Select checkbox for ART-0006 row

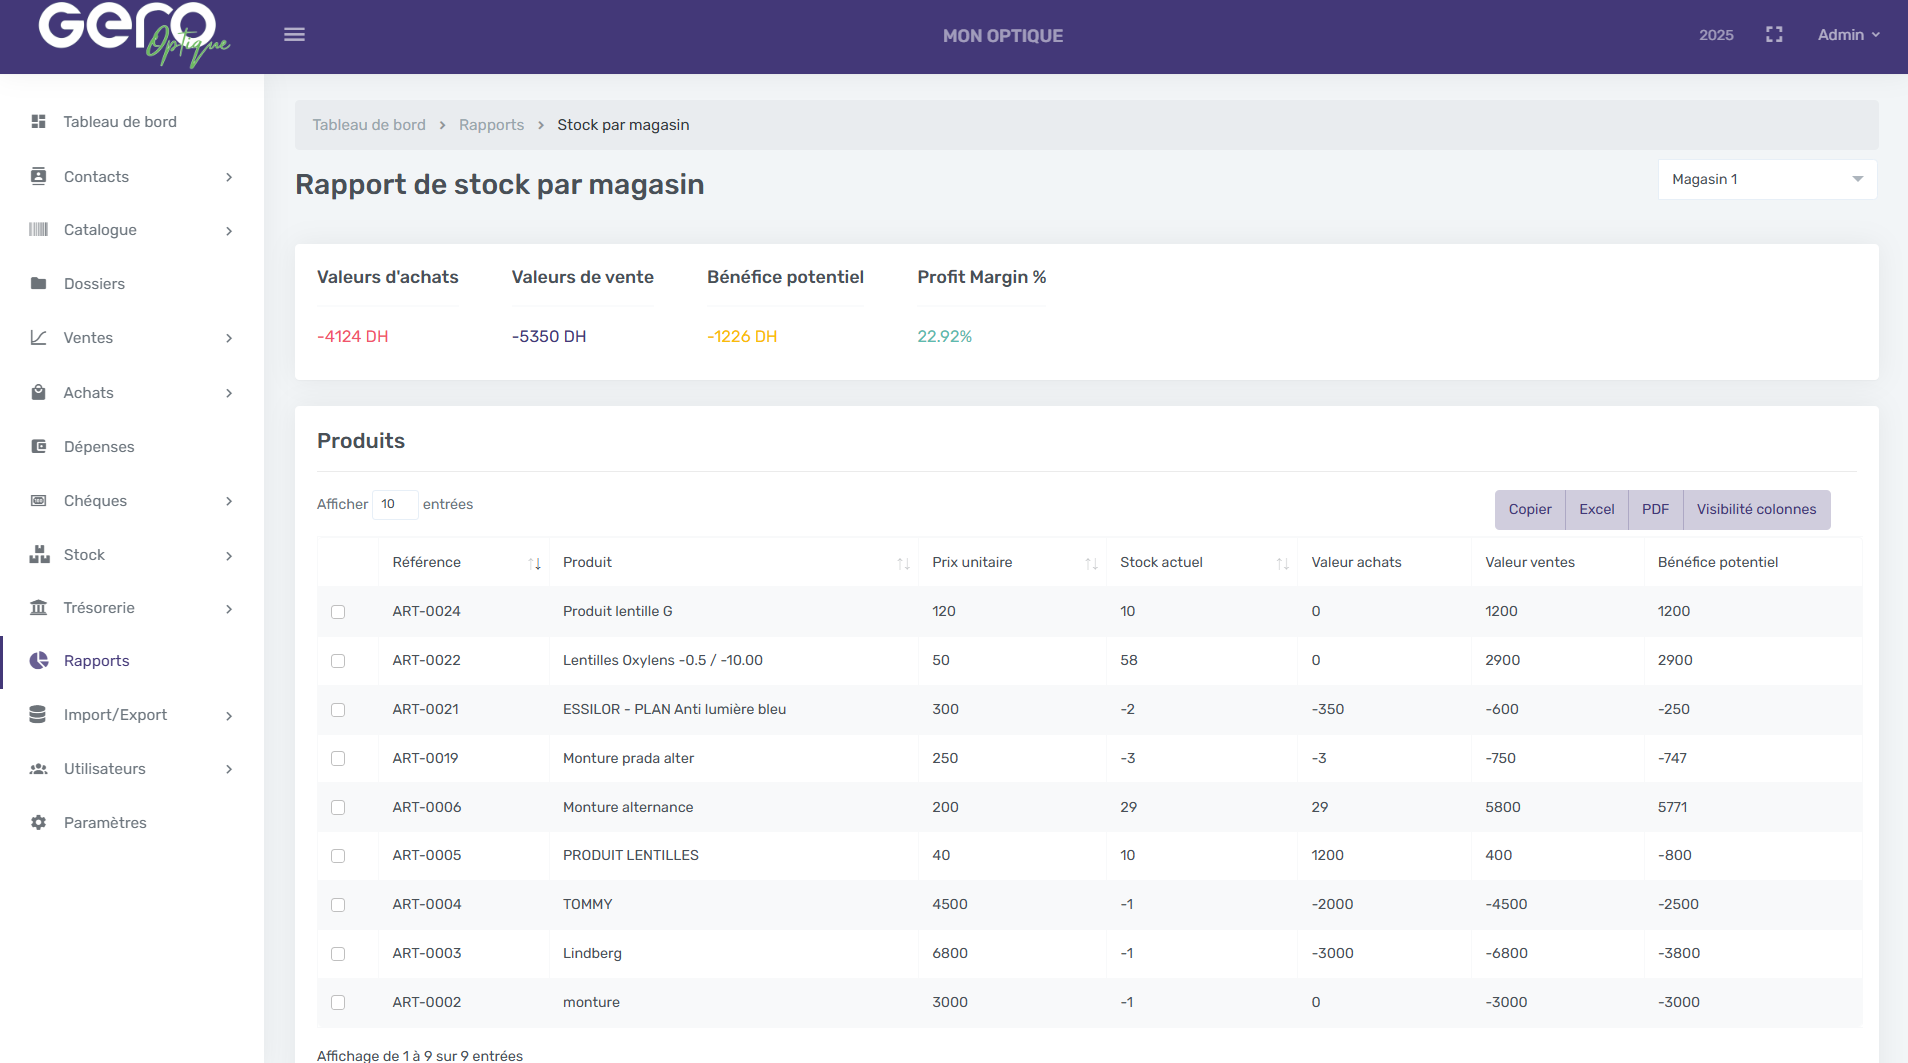[x=338, y=808]
